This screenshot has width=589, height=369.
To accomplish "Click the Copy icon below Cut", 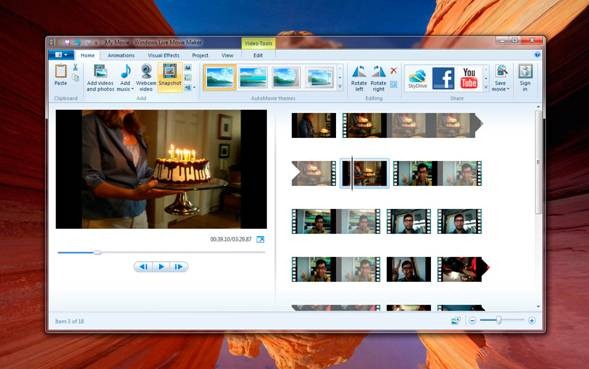I will (75, 77).
